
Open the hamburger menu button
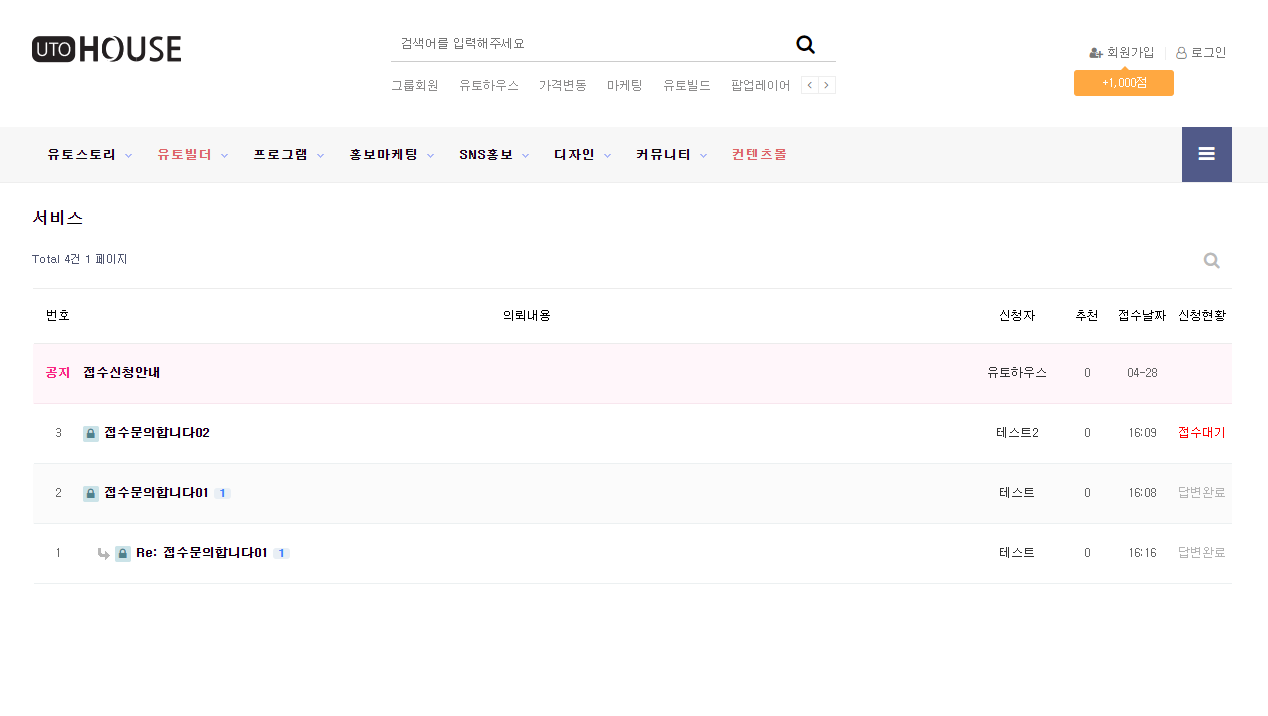click(1206, 154)
